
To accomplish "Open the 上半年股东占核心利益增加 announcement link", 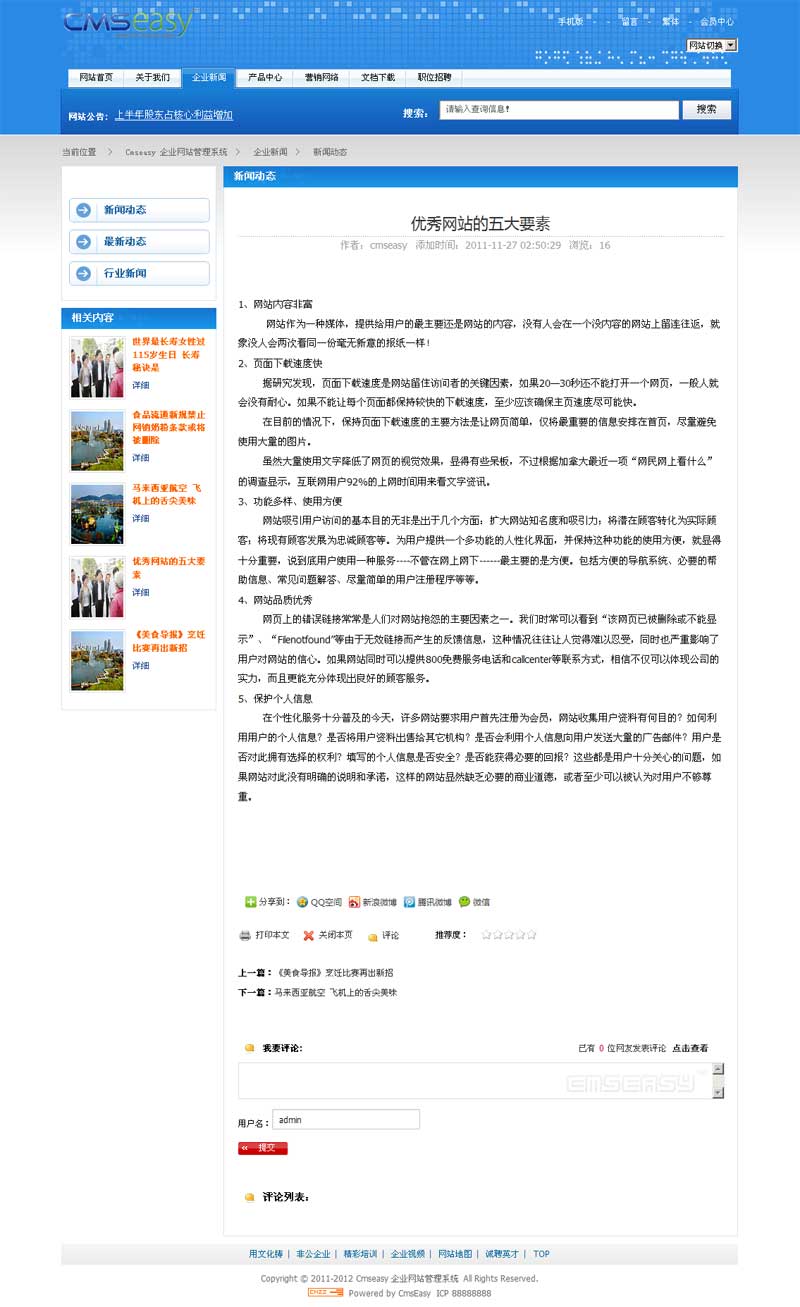I will [x=173, y=115].
